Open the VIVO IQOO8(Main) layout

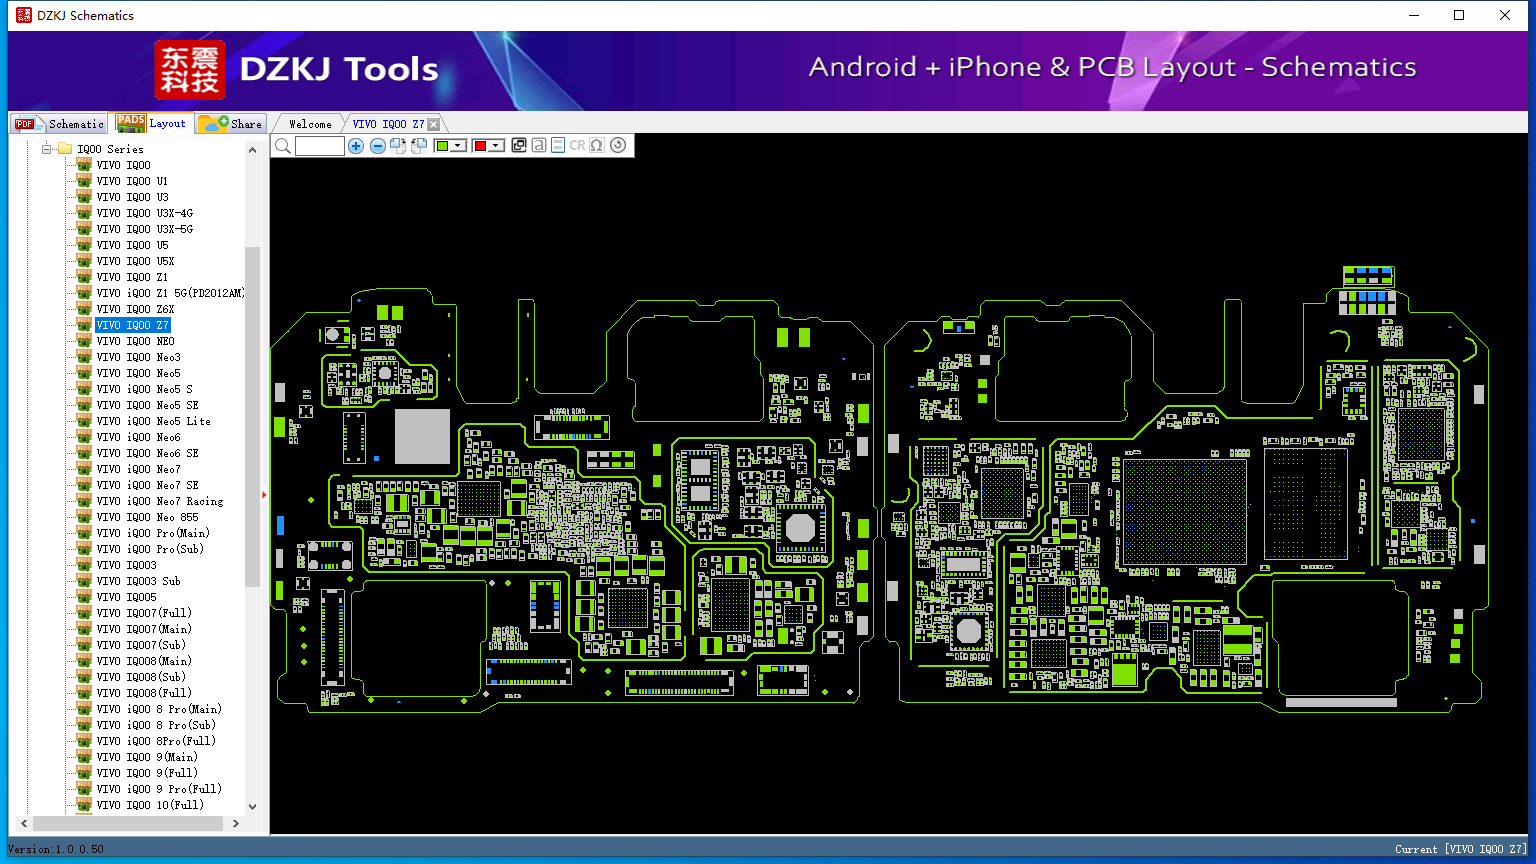(144, 661)
